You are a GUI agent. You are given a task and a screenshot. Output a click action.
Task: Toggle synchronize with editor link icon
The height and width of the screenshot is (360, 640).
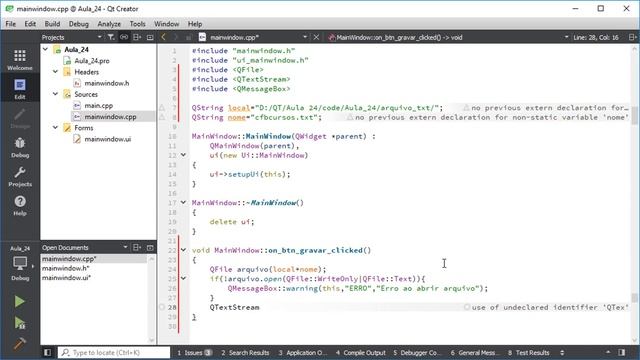tap(124, 37)
